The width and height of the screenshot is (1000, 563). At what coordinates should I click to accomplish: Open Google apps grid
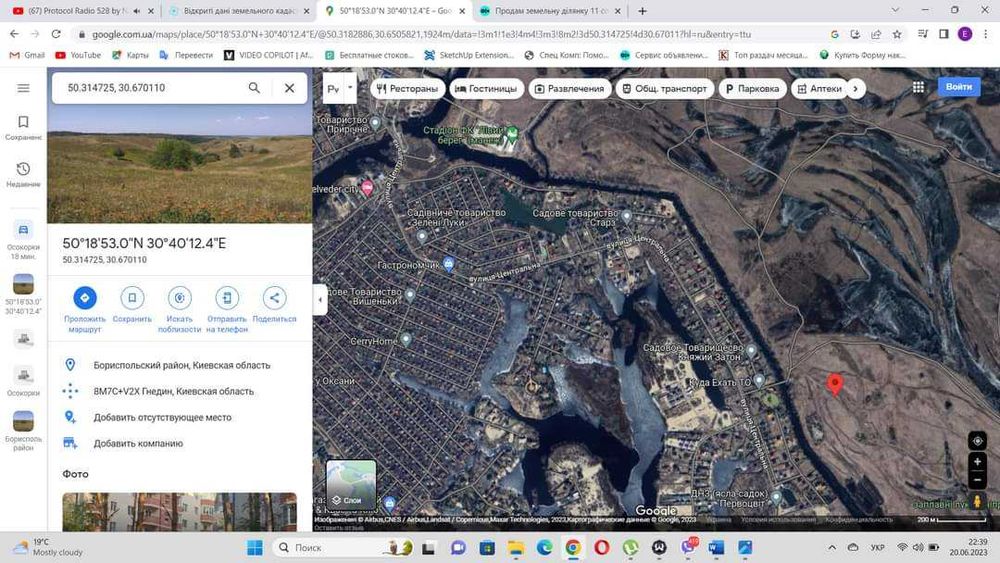pos(918,87)
